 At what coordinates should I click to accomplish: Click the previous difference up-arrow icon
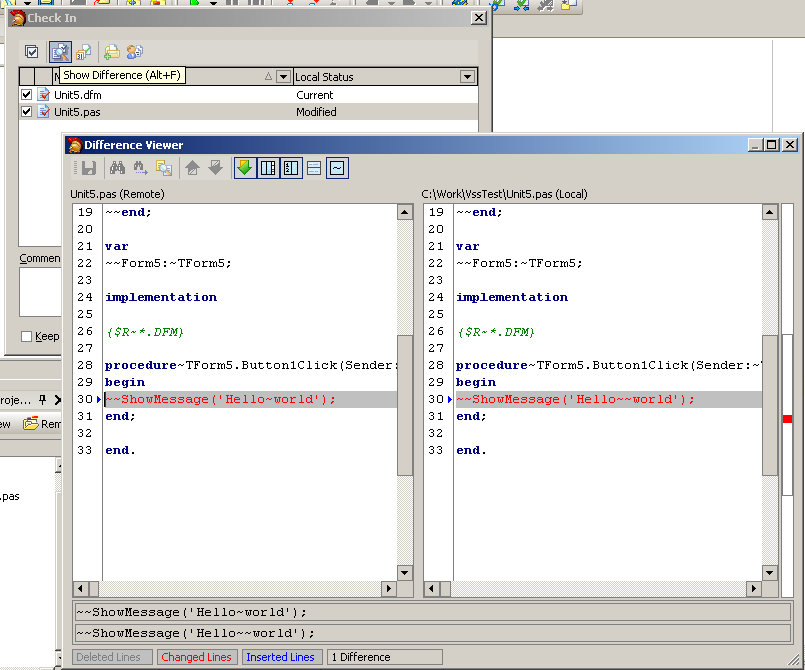coord(193,168)
